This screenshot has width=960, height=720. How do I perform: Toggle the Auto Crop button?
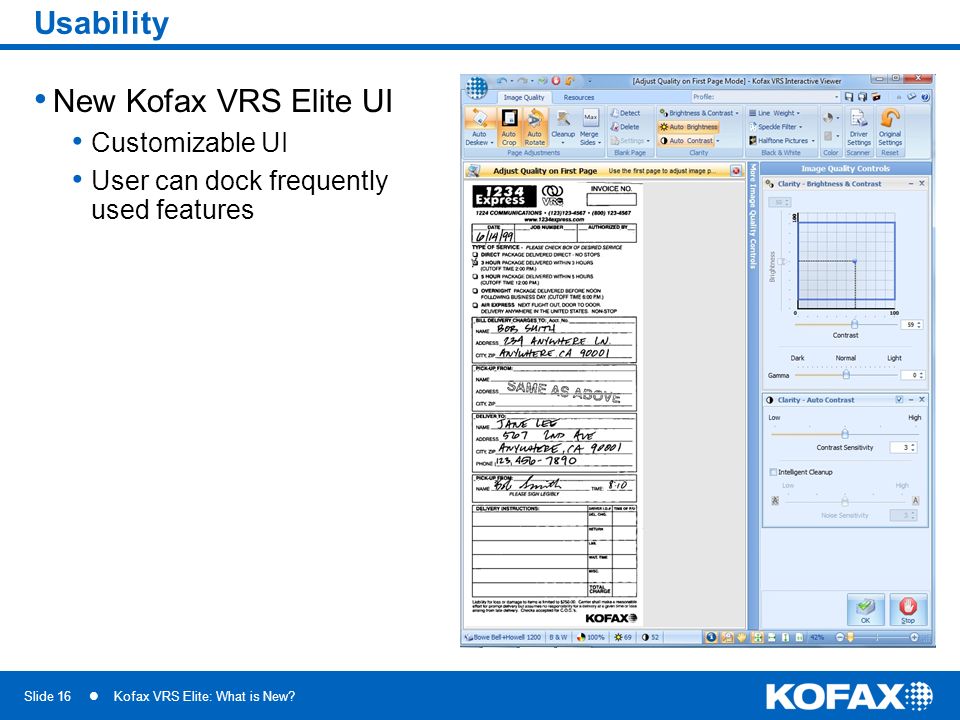(509, 127)
